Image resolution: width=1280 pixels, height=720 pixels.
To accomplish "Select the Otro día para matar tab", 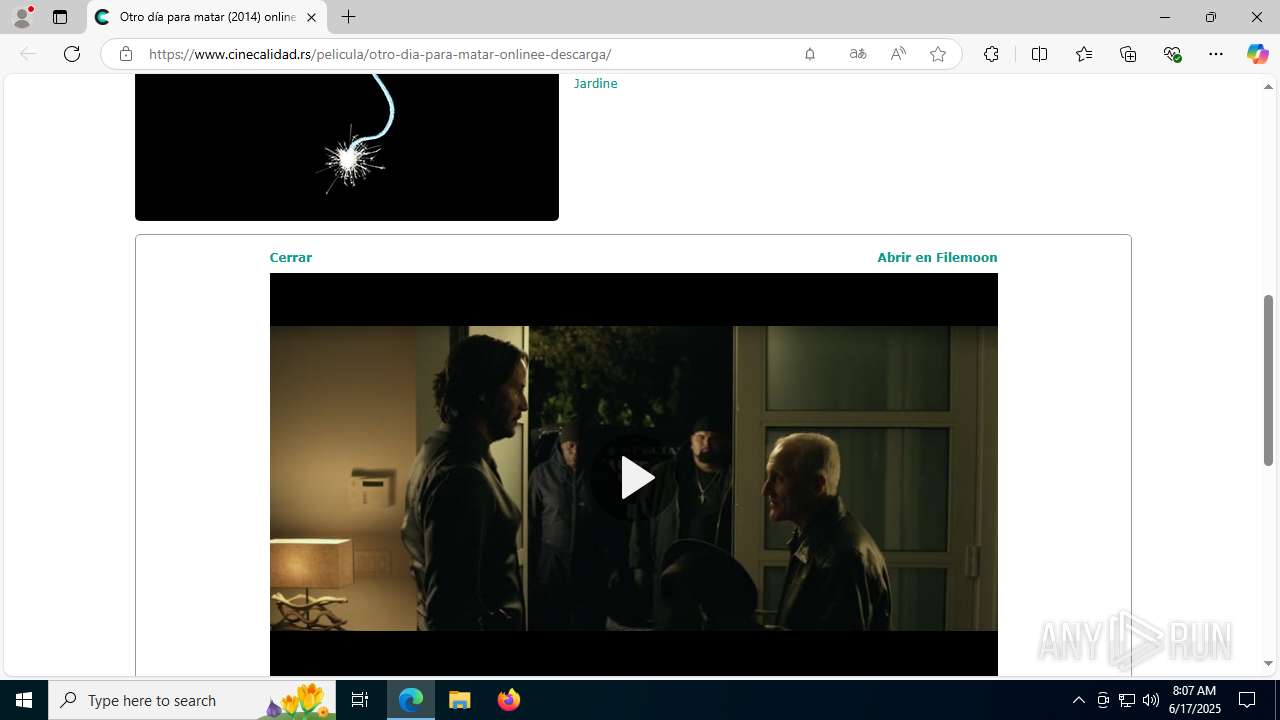I will (207, 17).
